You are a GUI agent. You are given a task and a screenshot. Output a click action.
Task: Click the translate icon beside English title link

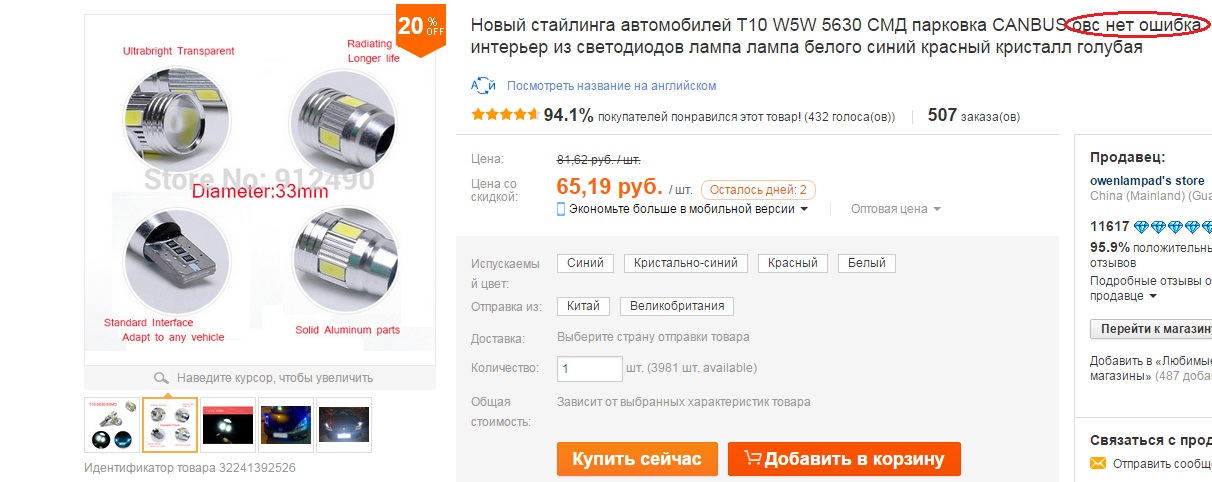coord(483,85)
